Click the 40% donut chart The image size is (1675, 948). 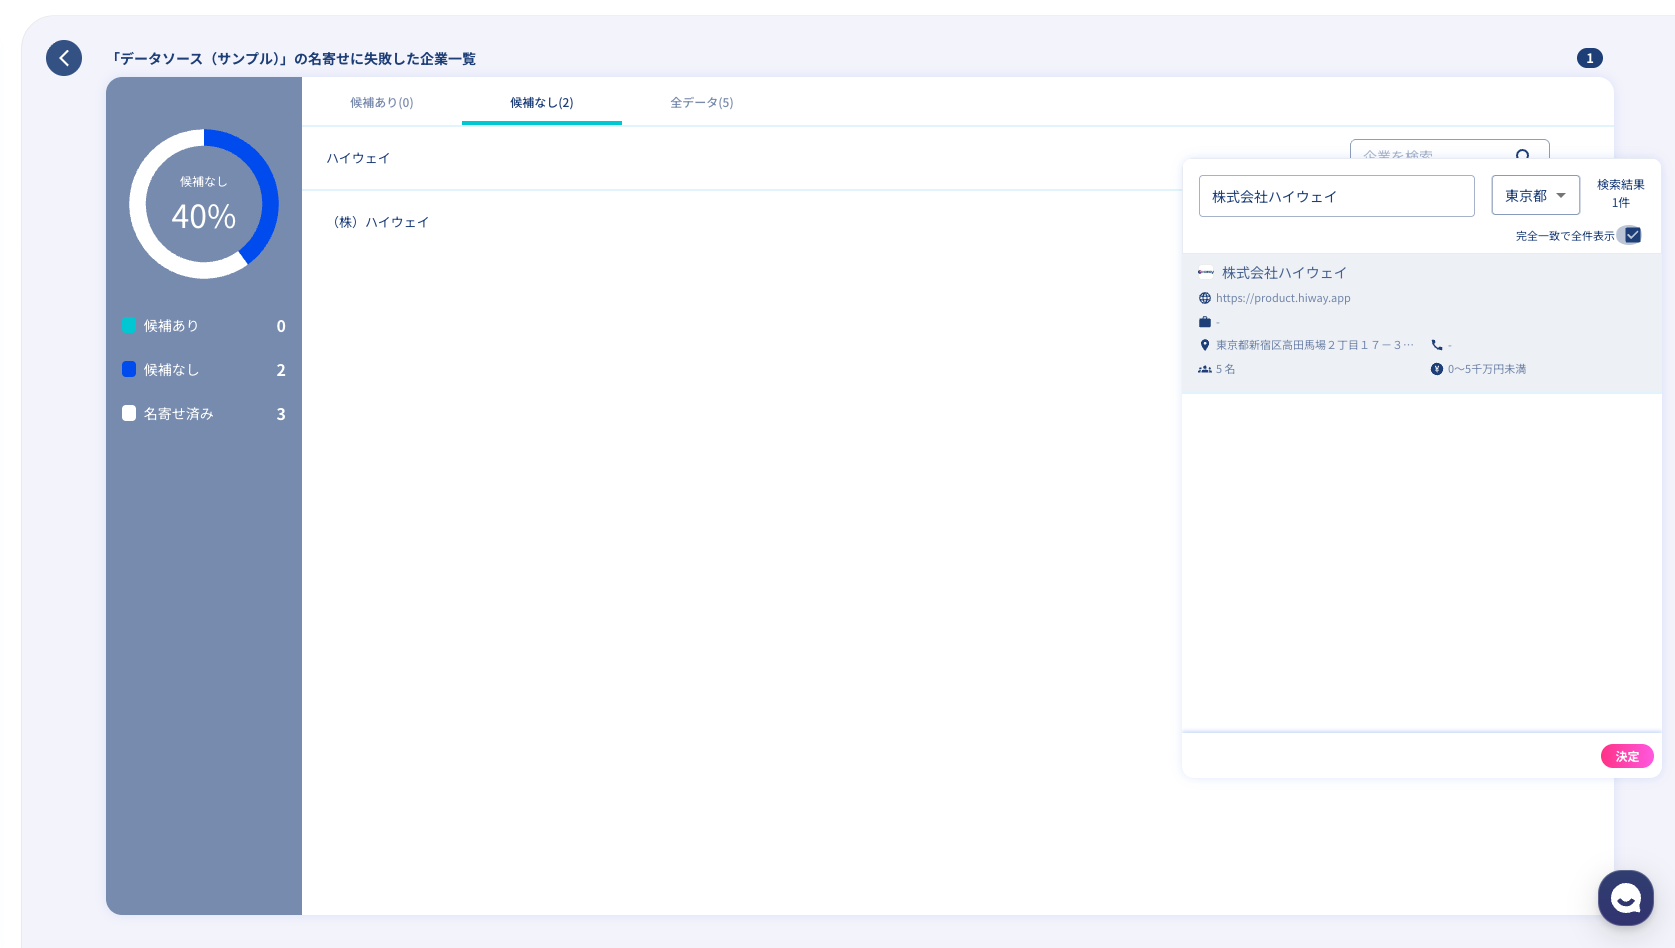(x=204, y=204)
